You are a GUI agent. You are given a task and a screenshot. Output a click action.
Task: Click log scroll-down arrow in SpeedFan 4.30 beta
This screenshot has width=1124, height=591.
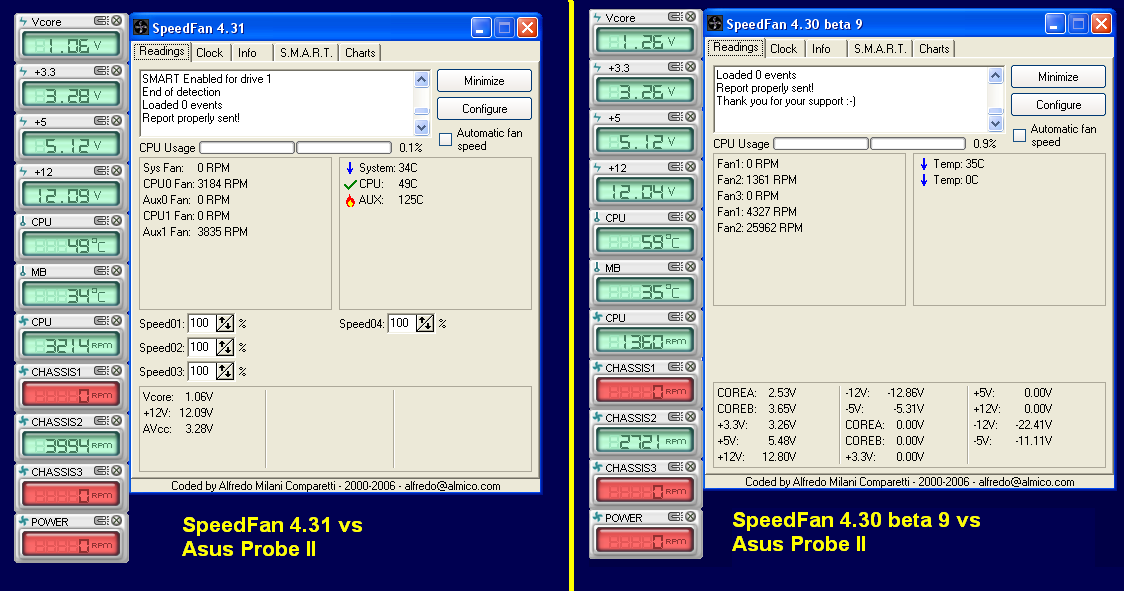[995, 123]
